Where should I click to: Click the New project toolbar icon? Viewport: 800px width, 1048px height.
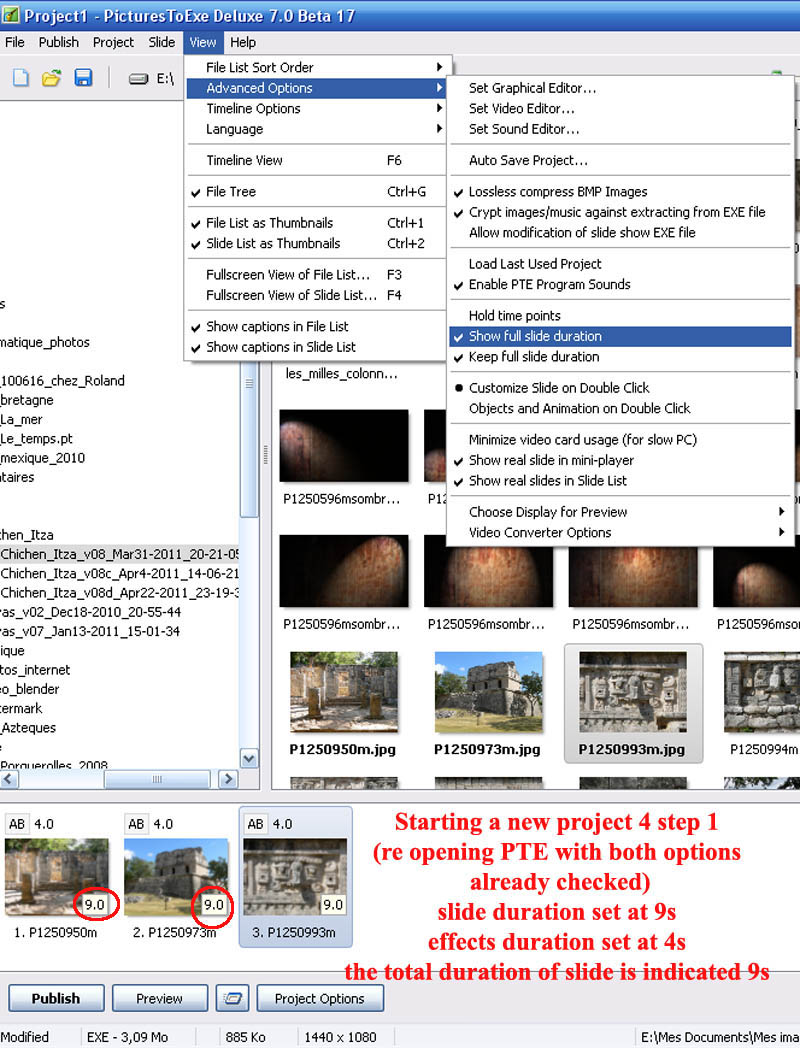(21, 78)
